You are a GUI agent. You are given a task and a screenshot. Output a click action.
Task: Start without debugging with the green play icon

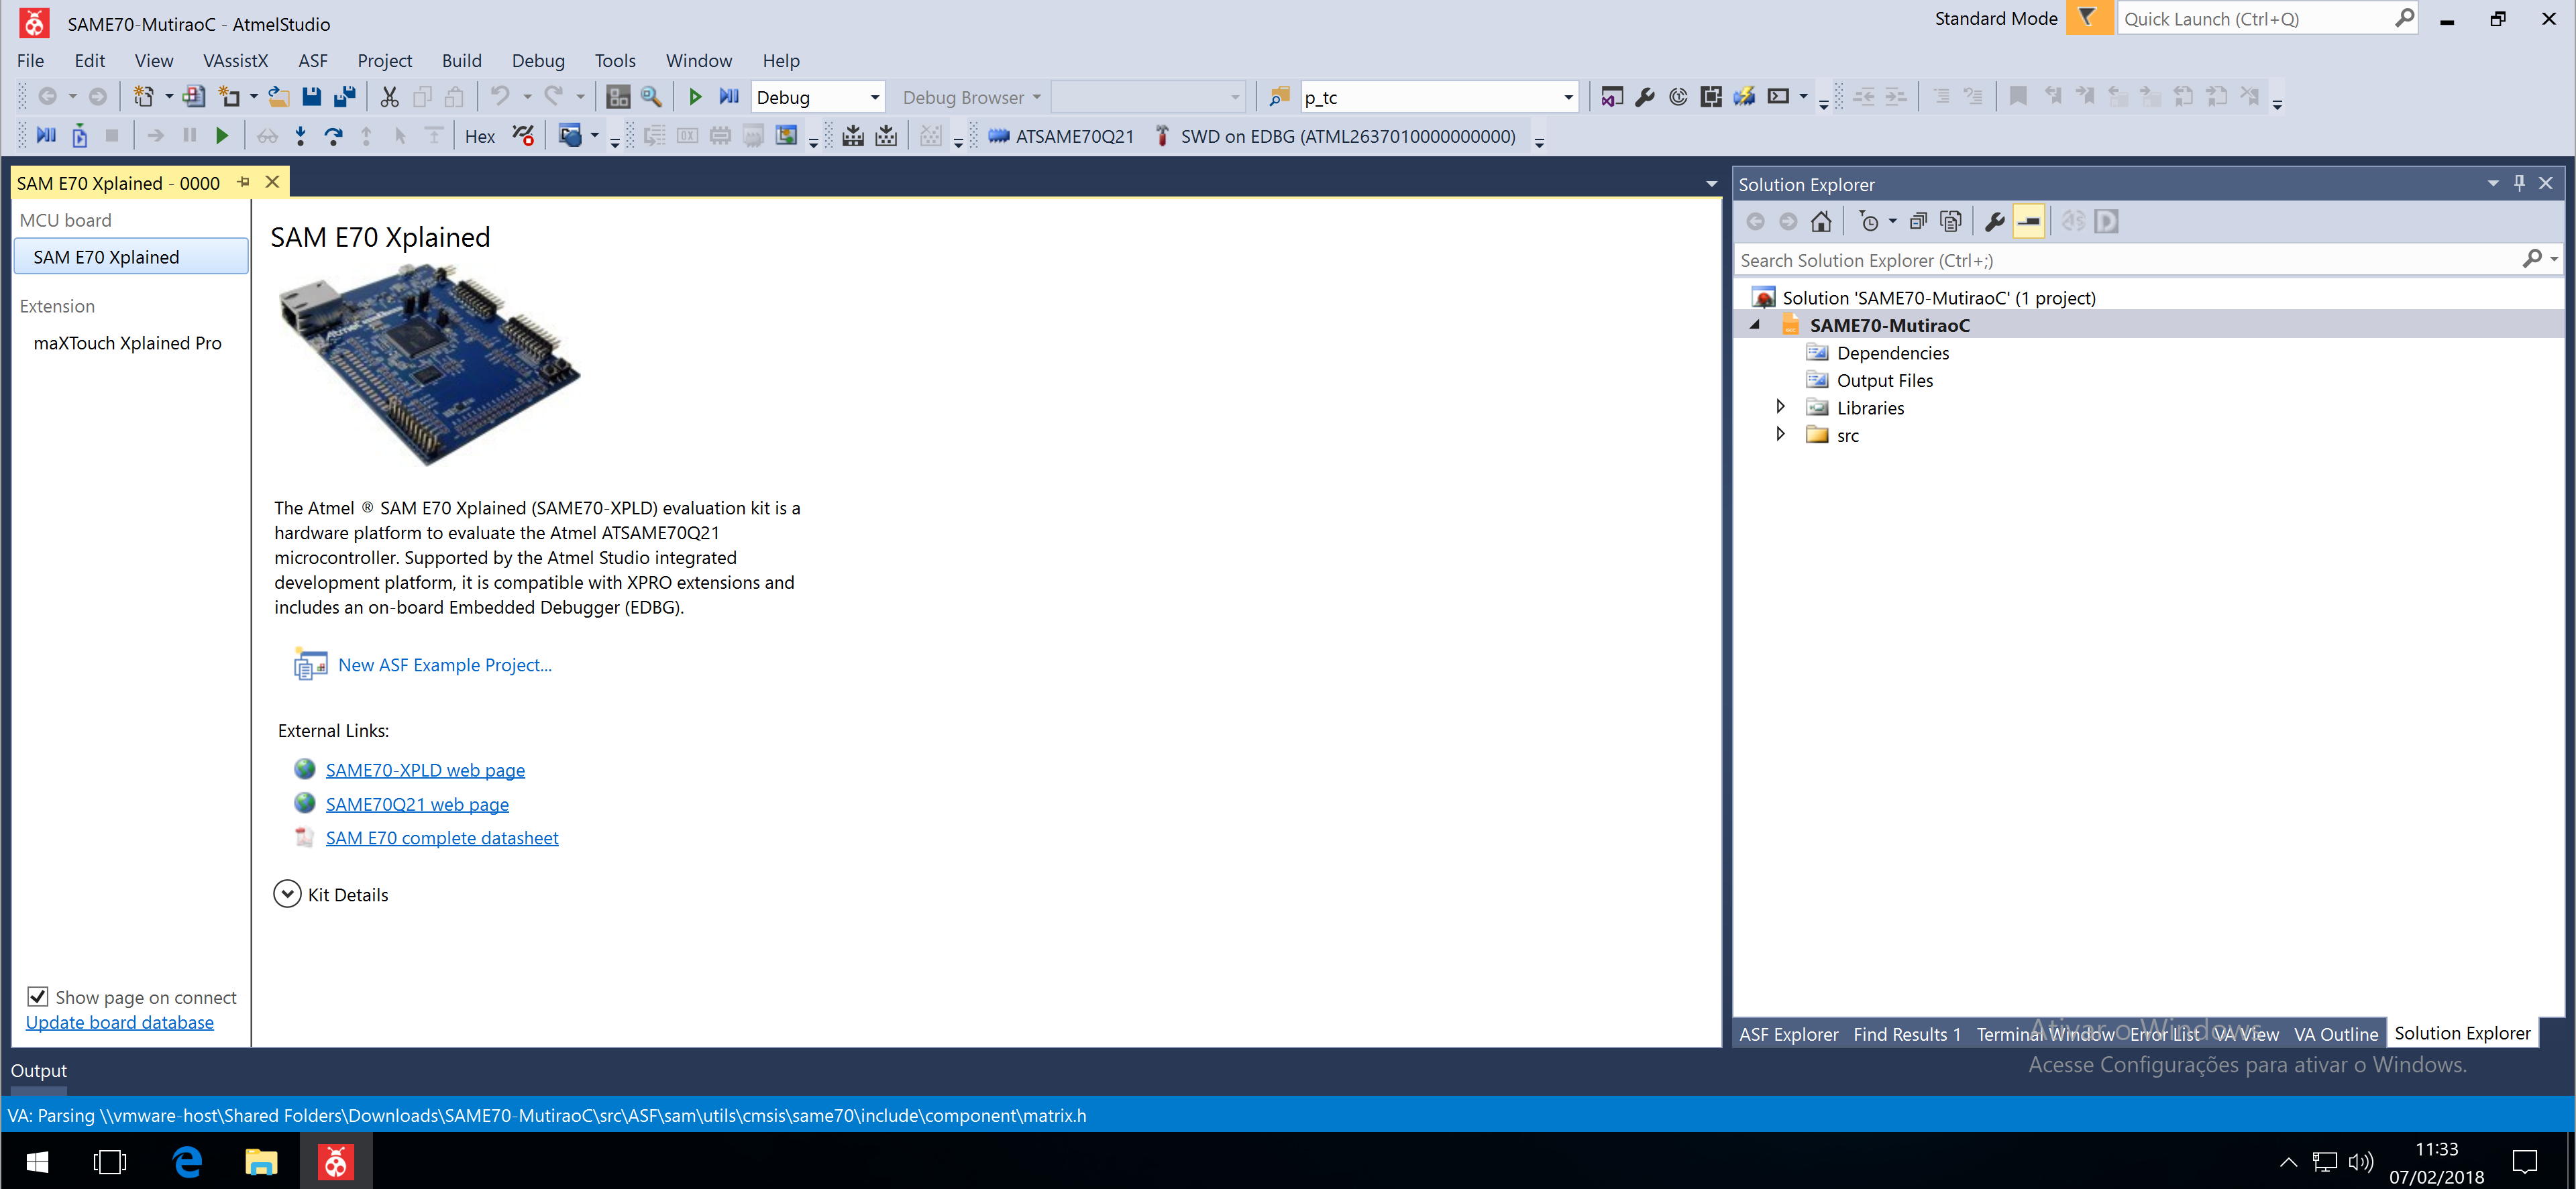(695, 97)
